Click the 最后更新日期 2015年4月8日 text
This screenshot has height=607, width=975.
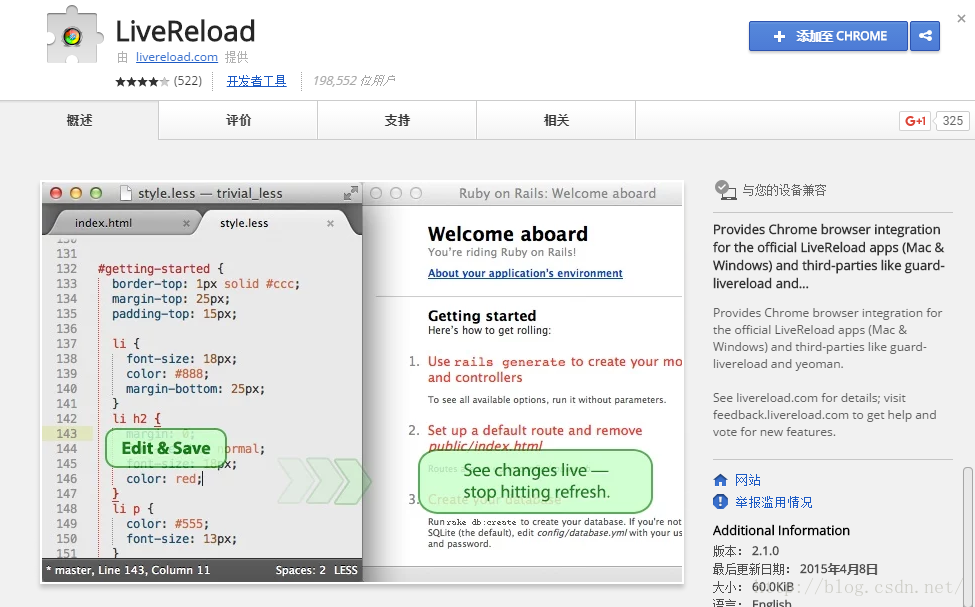[x=795, y=569]
